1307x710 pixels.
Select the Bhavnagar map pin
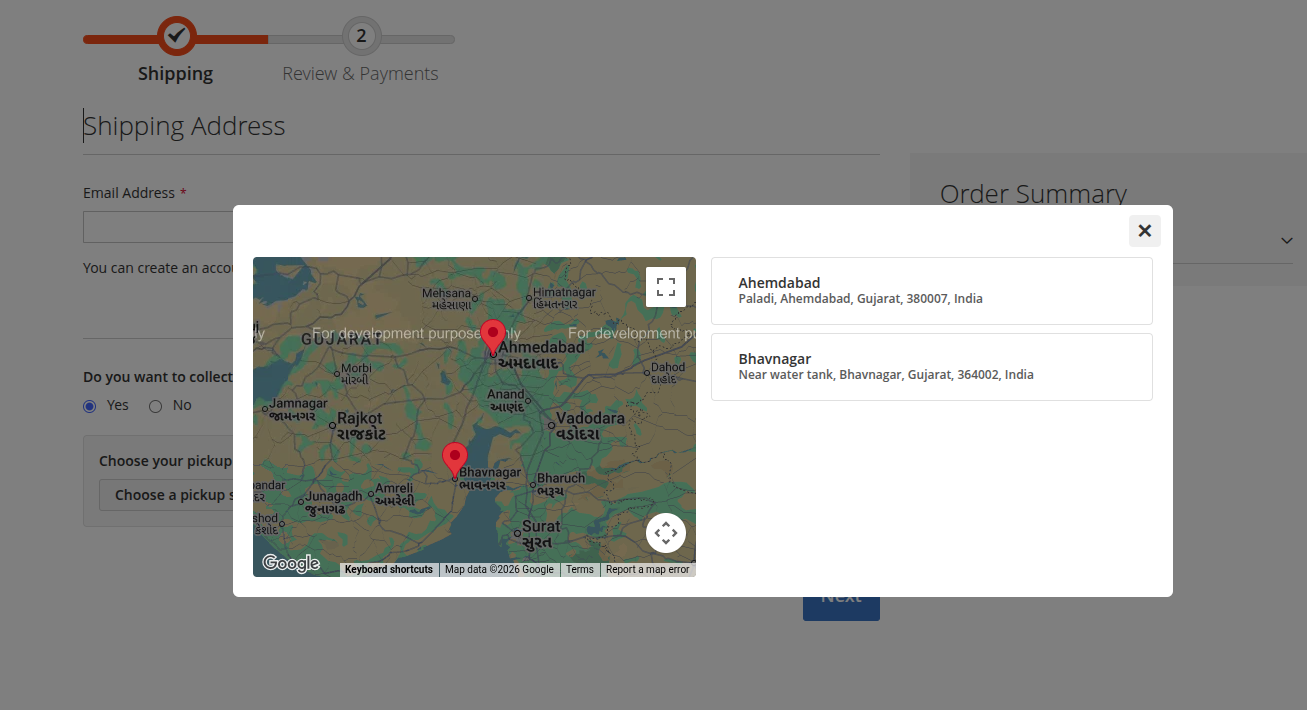455,460
